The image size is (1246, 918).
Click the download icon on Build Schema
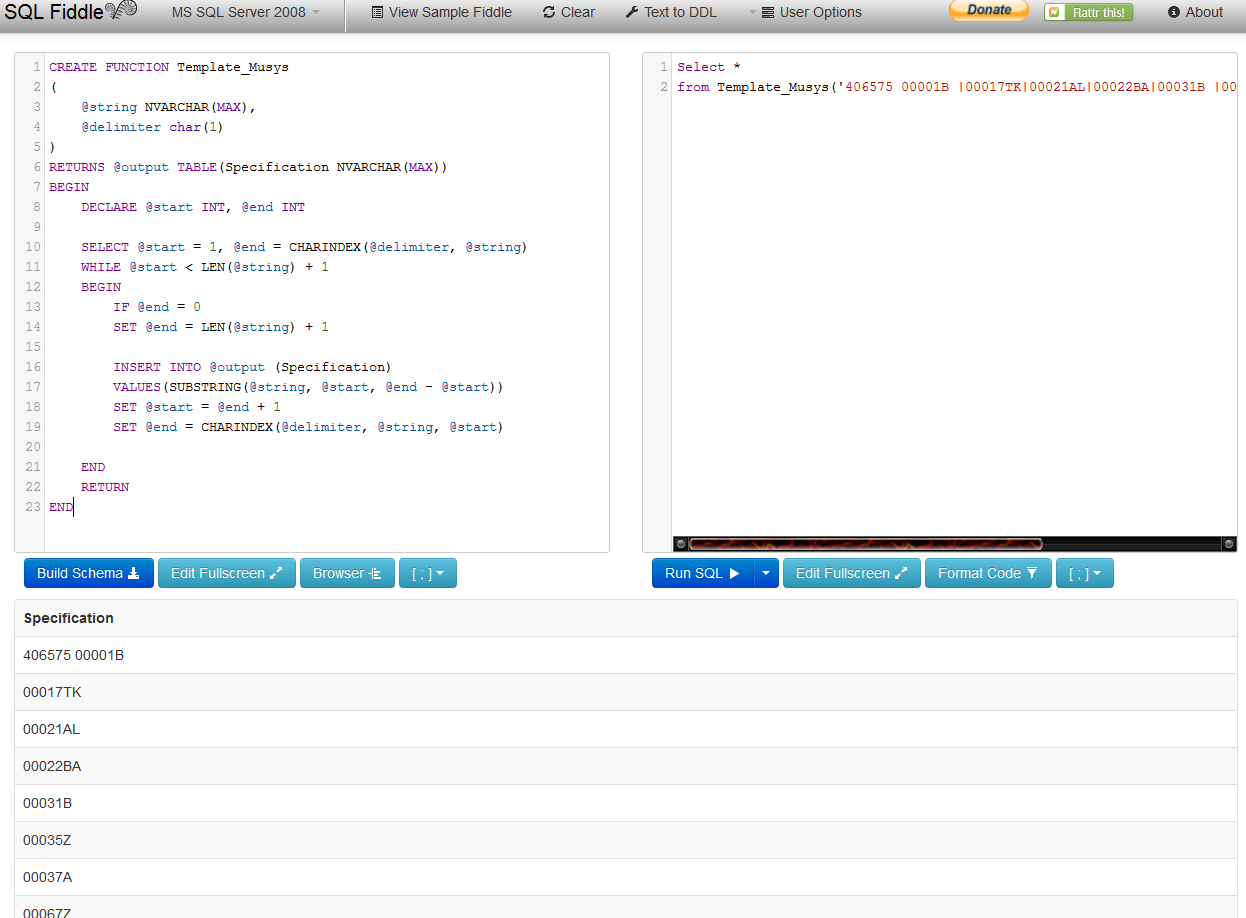pos(134,573)
